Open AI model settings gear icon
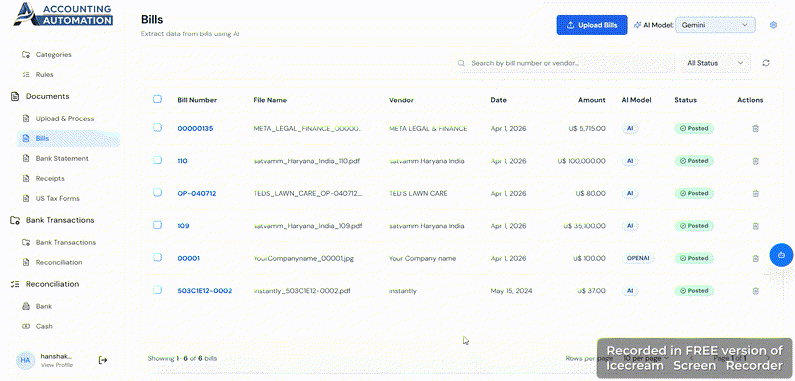795x381 pixels. pos(773,25)
